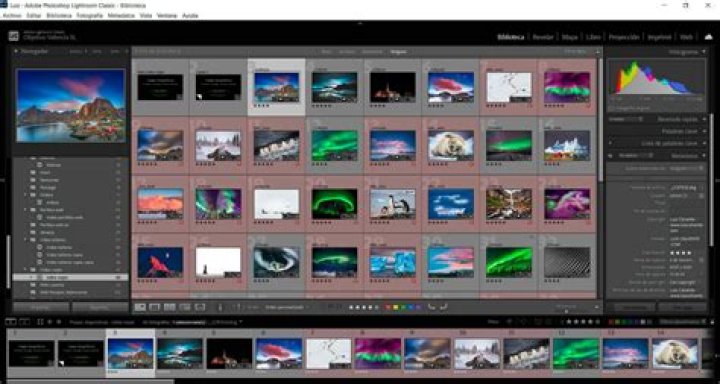Apply the red color label in the toolbar

click(388, 307)
